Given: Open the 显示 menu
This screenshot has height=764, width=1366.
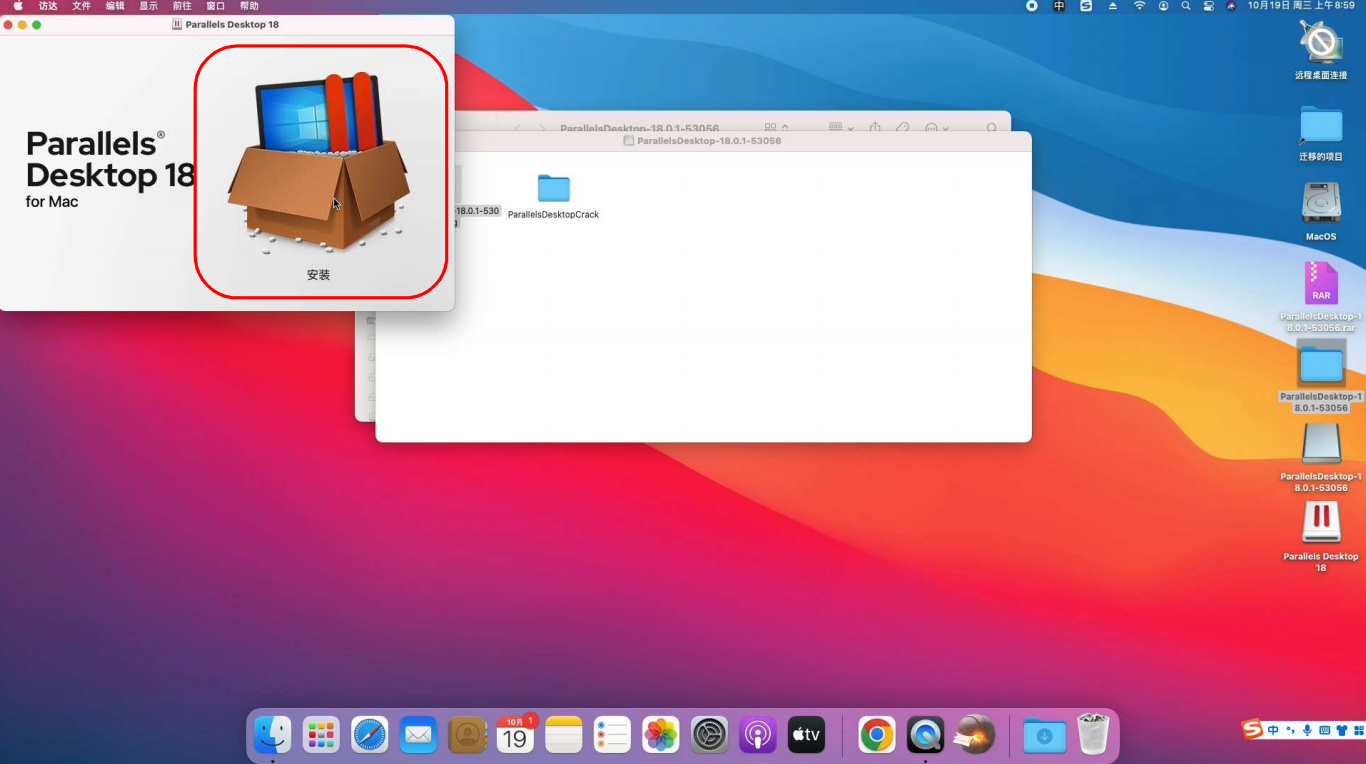Looking at the screenshot, I should tap(148, 6).
